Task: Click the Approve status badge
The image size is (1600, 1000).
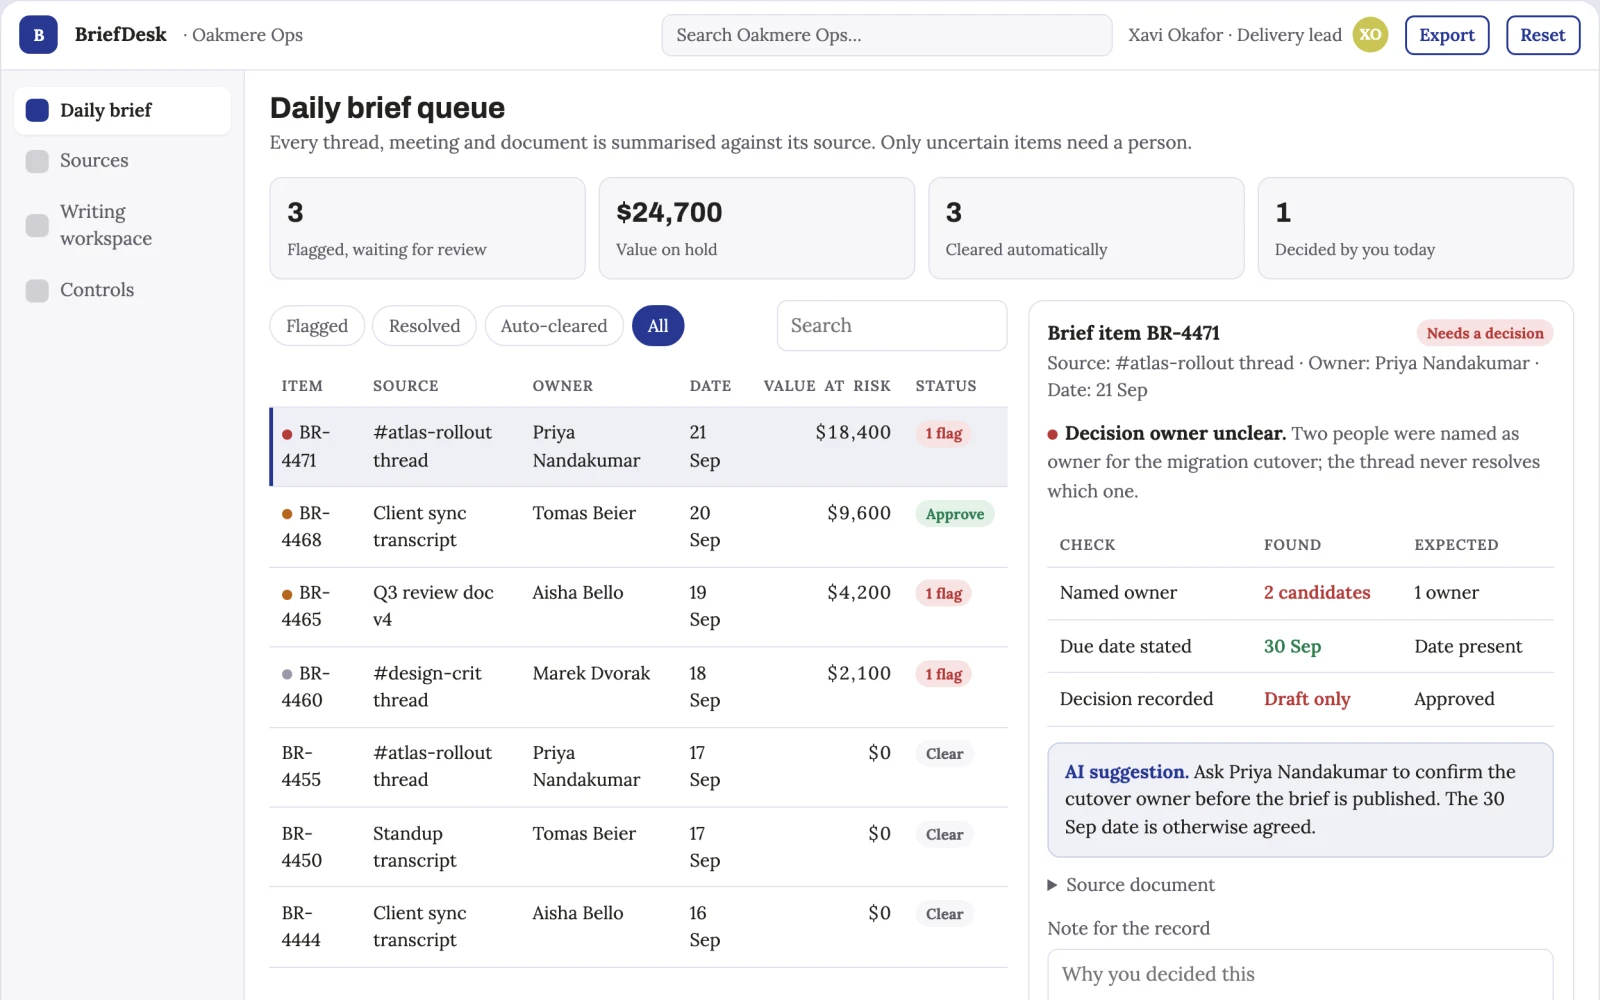Action: (x=955, y=514)
